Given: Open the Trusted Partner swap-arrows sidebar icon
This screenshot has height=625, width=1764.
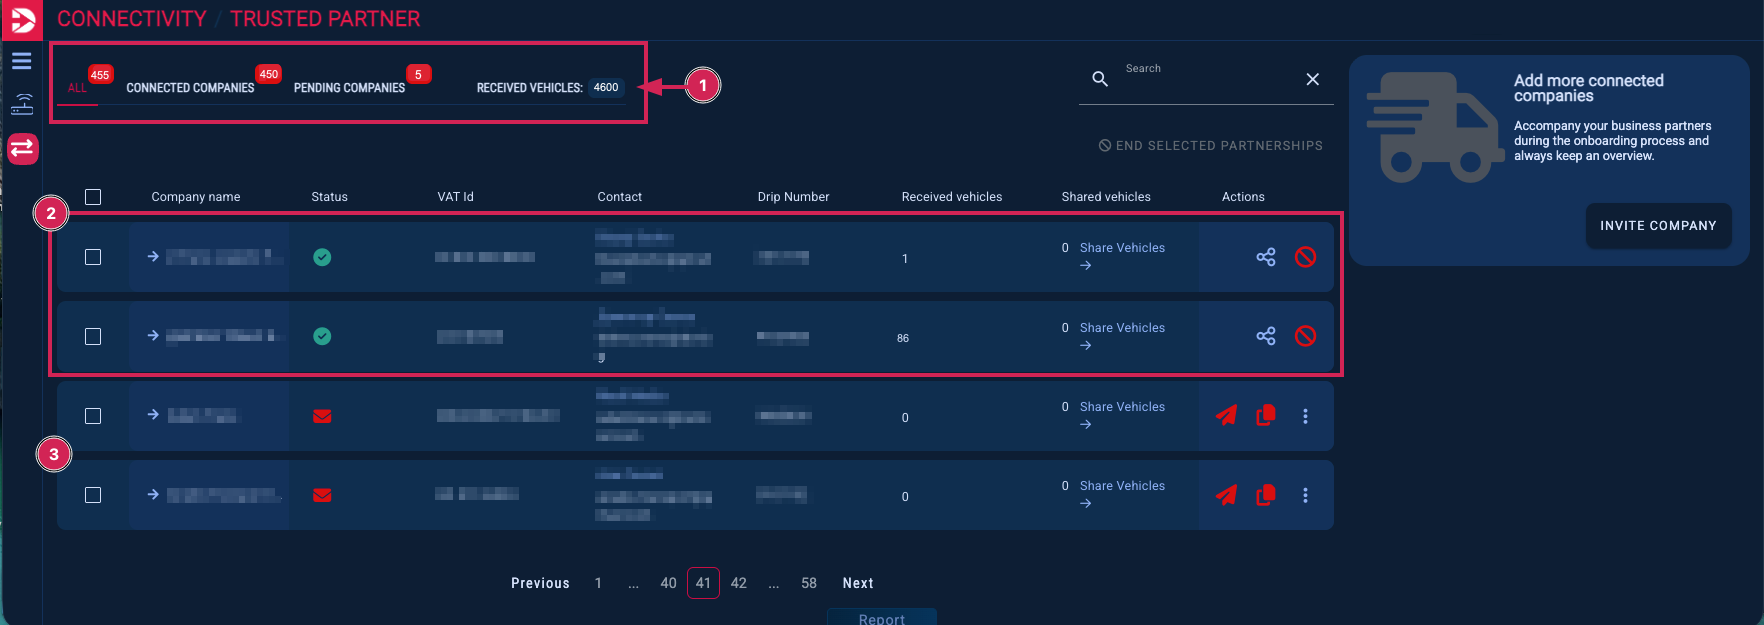Looking at the screenshot, I should (22, 149).
